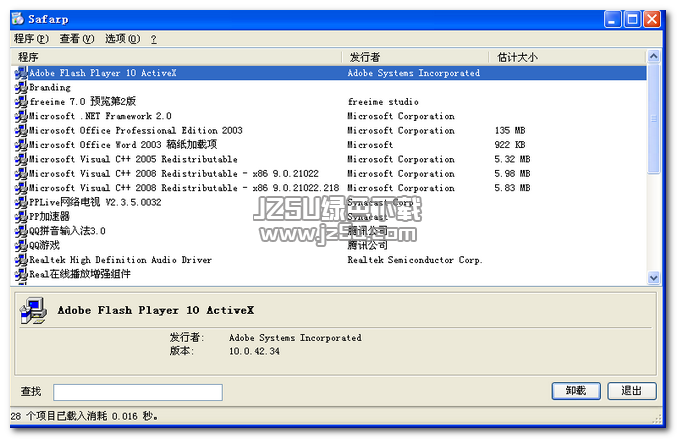Image resolution: width=677 pixels, height=439 pixels.
Task: Open the 查看(V) menu
Action: click(77, 39)
